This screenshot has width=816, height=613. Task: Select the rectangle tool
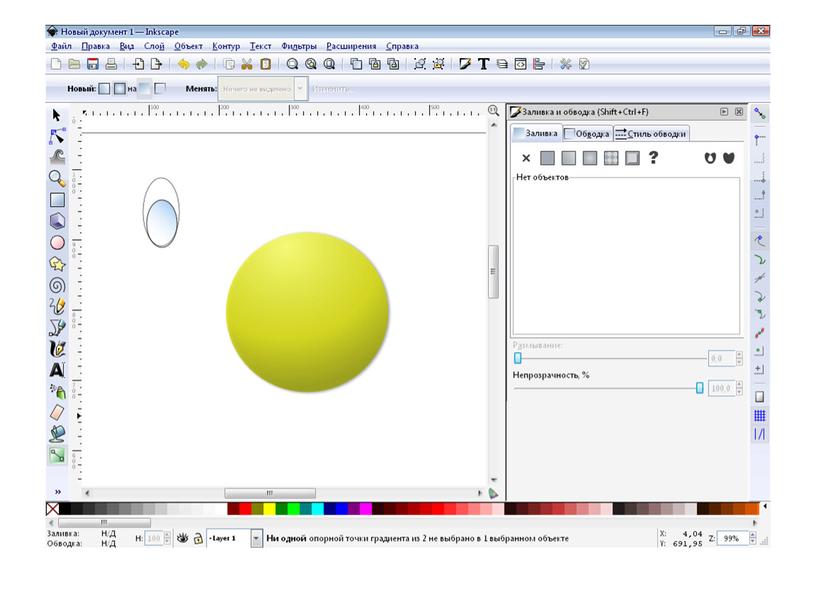coord(57,200)
